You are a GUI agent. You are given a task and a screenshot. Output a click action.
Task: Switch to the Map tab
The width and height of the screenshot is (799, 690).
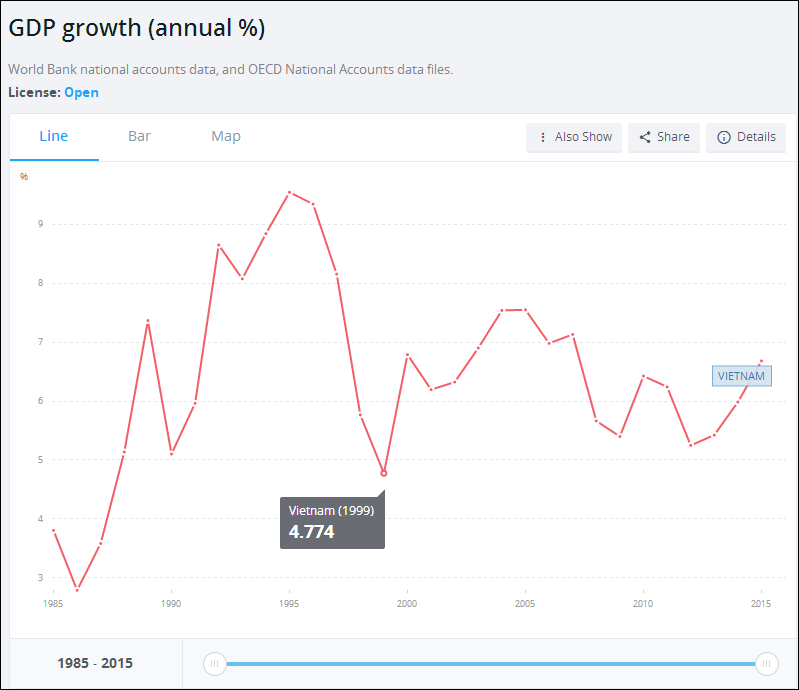[226, 136]
